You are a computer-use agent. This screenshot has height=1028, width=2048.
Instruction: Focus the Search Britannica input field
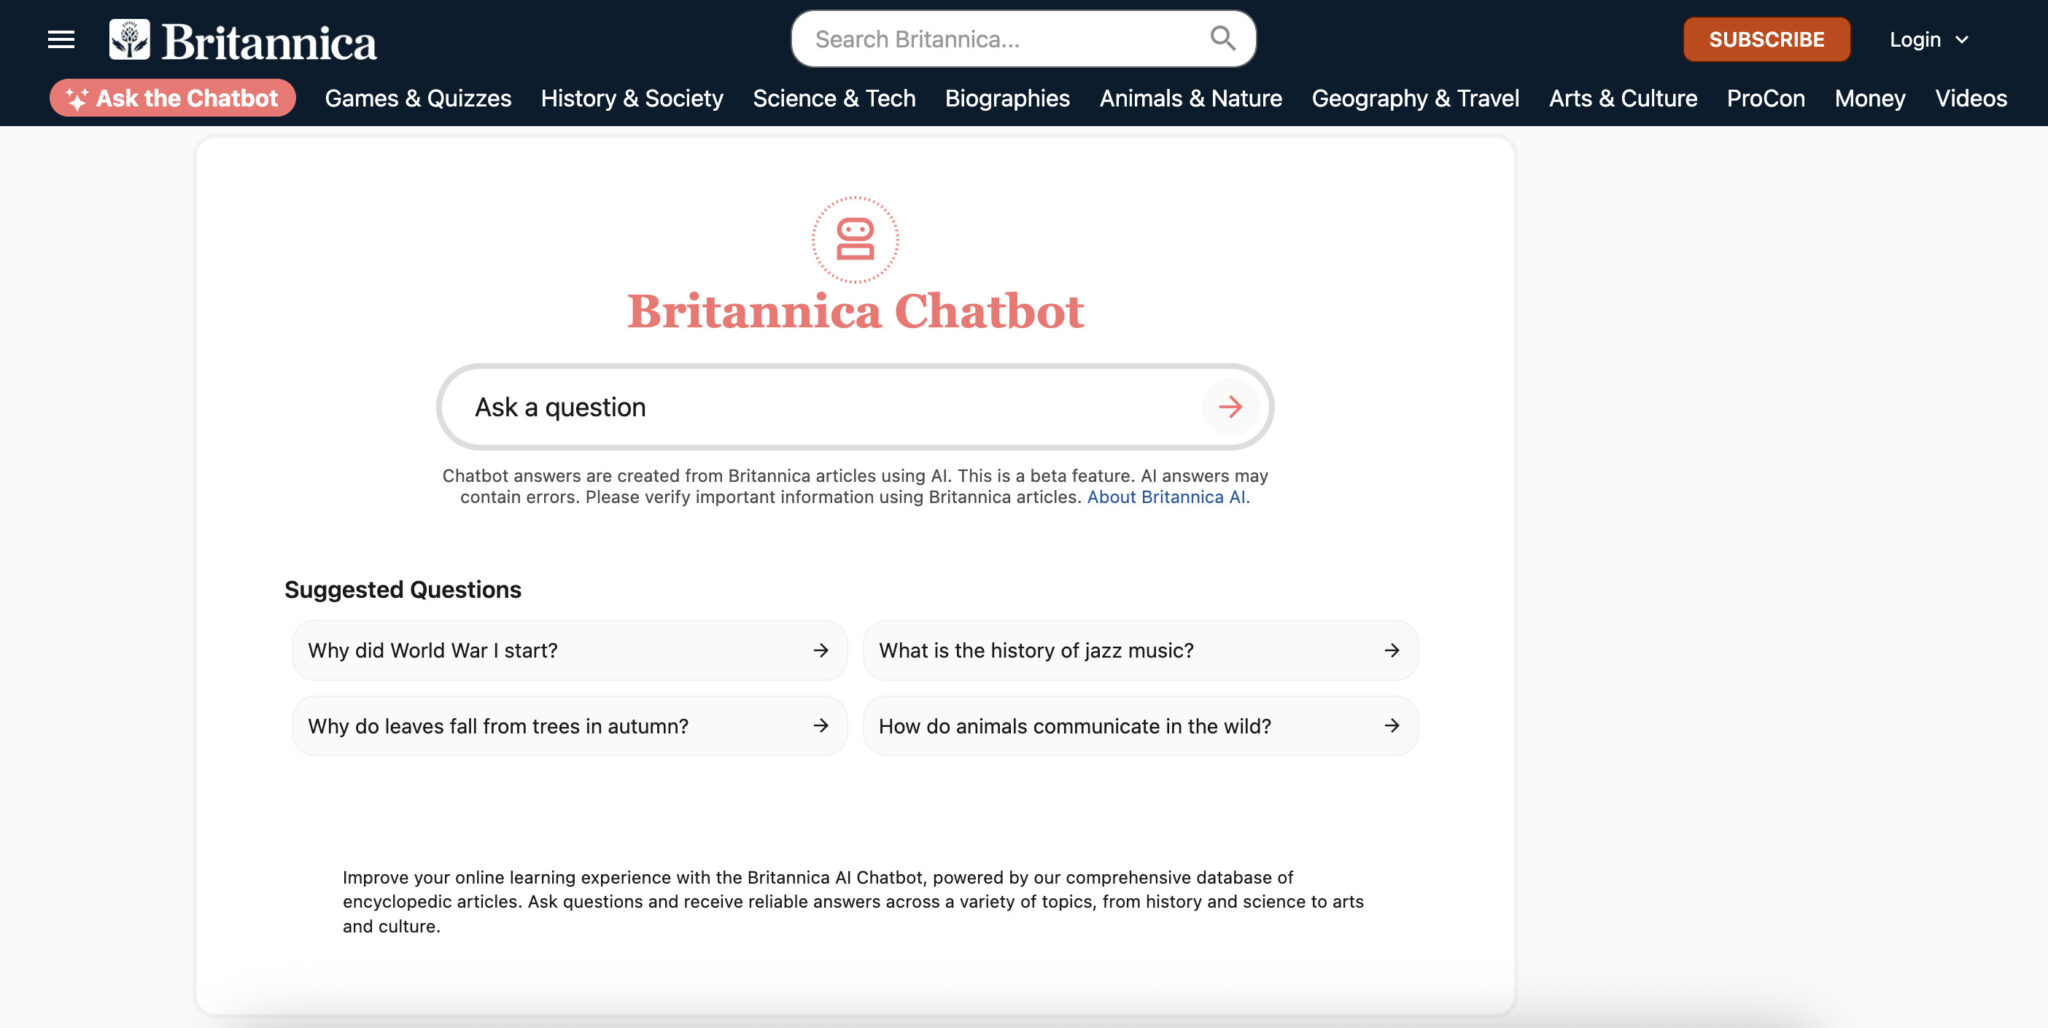[x=1000, y=39]
